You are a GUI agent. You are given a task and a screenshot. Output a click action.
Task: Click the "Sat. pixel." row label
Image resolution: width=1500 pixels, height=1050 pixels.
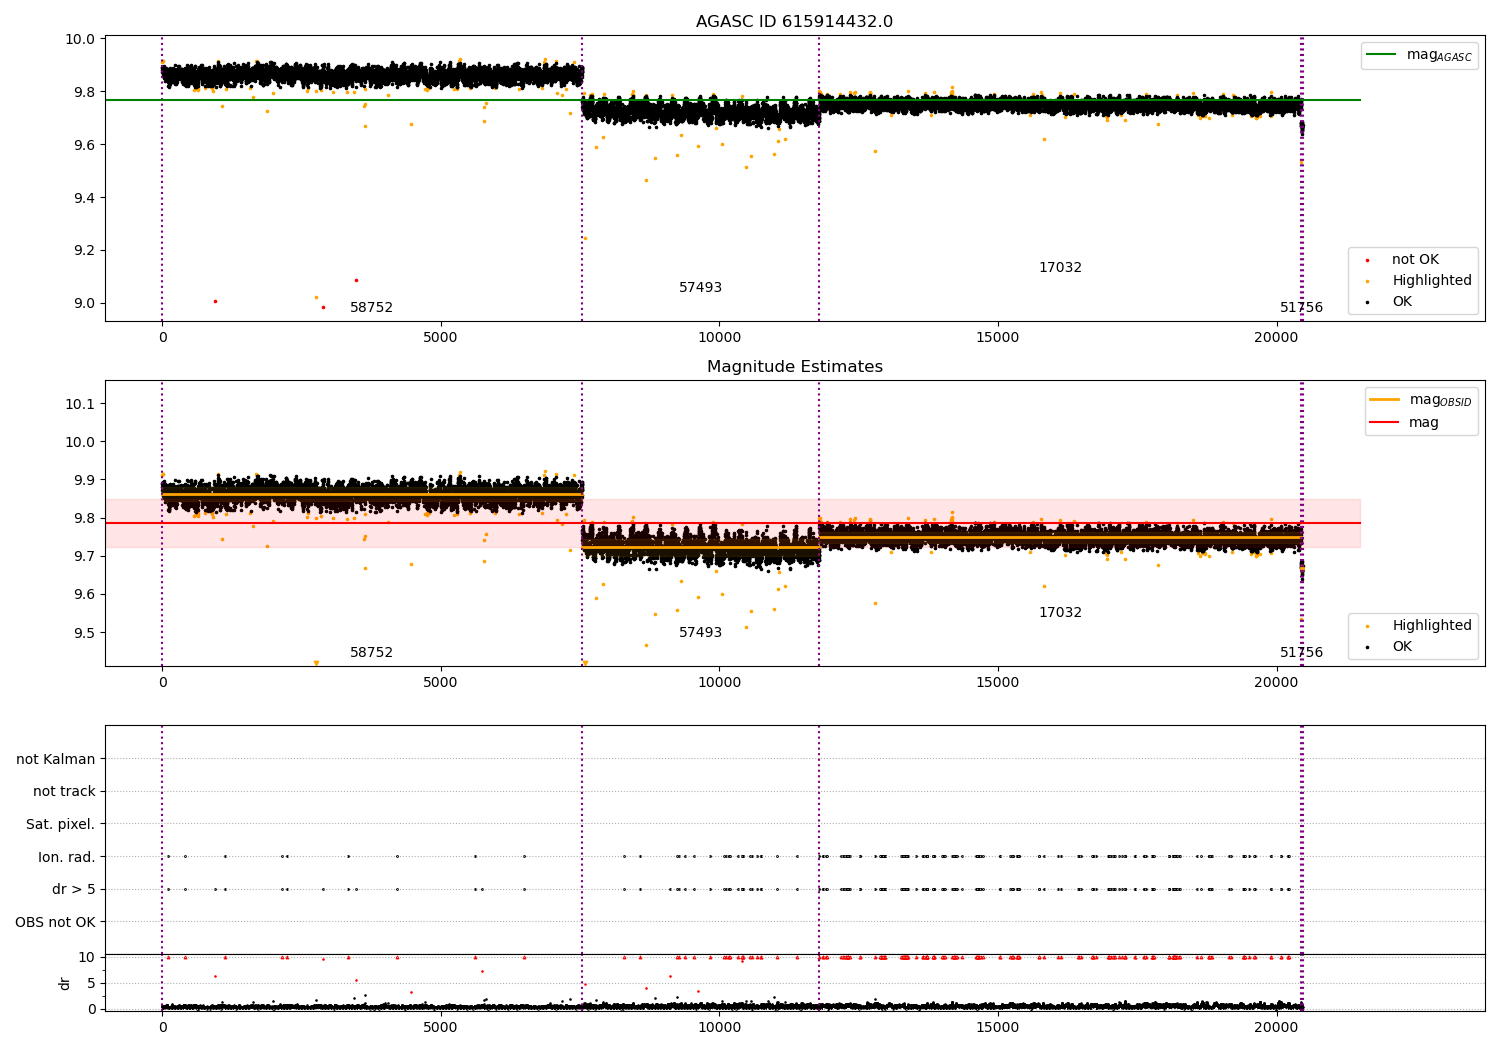coord(61,824)
